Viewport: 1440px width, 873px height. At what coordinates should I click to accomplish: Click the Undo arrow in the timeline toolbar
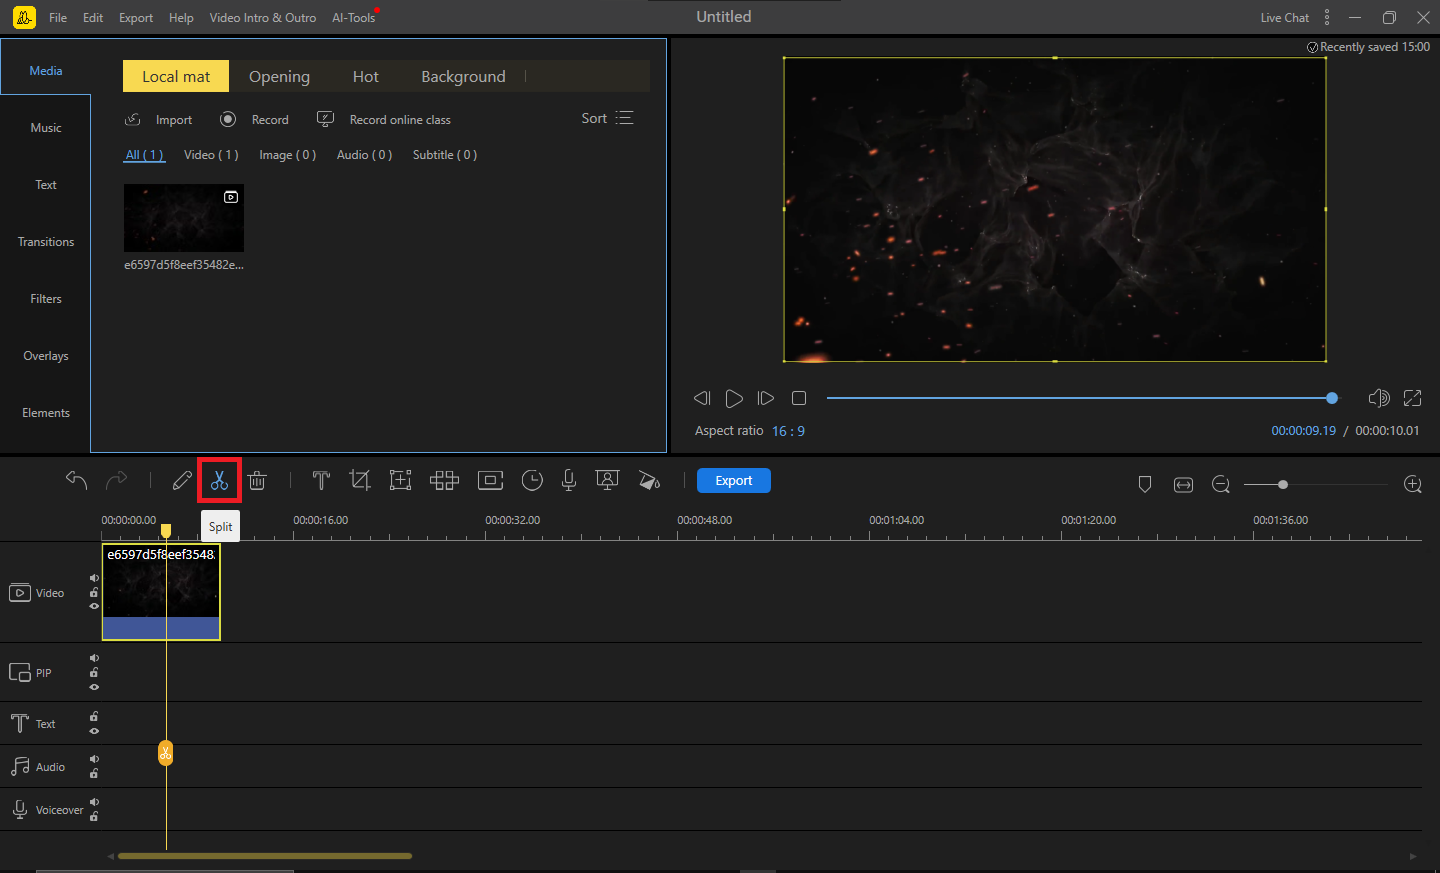coord(76,480)
